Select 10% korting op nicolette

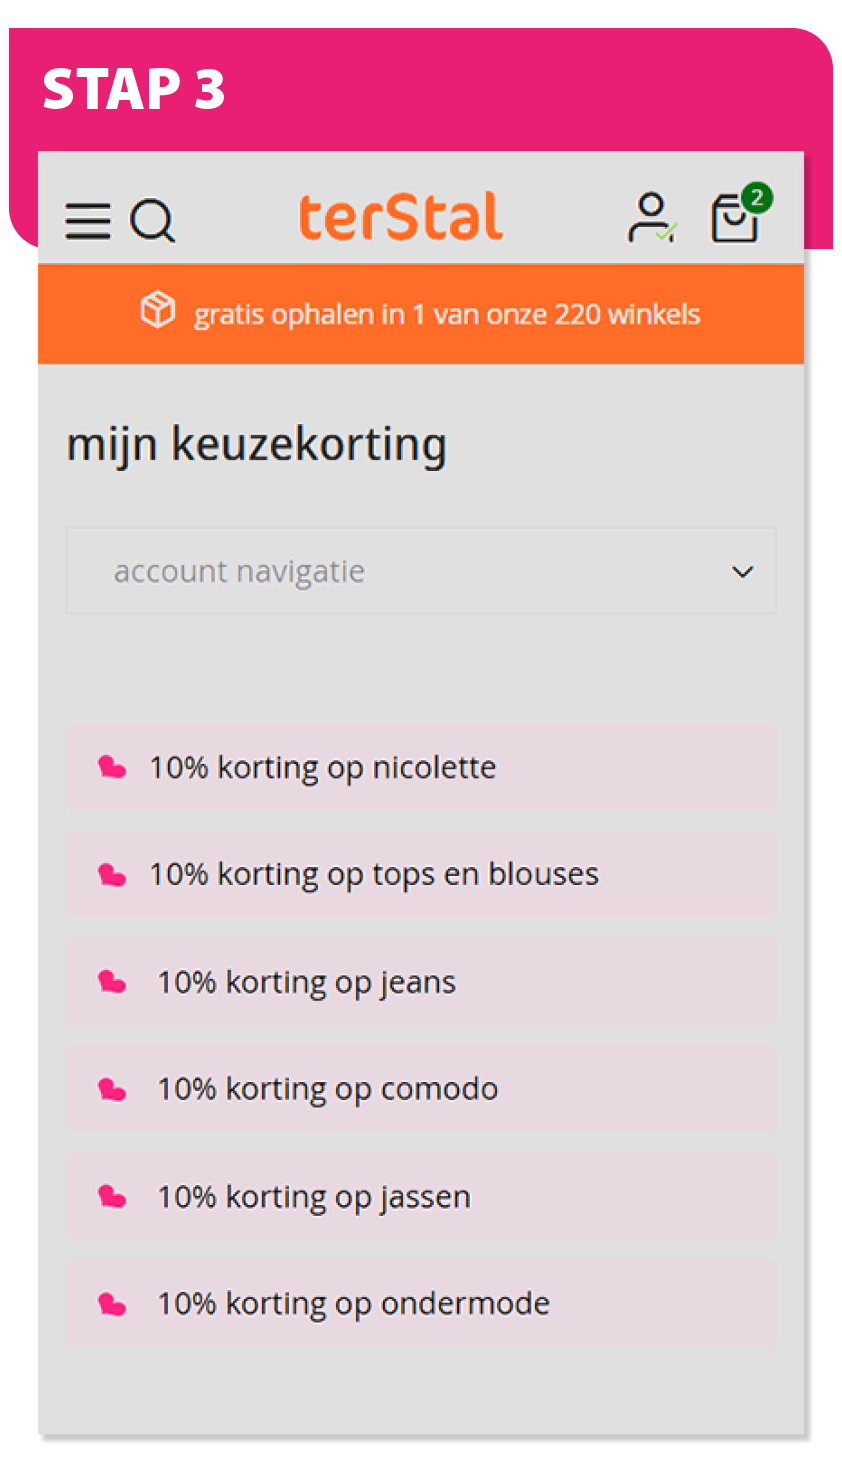[322, 768]
